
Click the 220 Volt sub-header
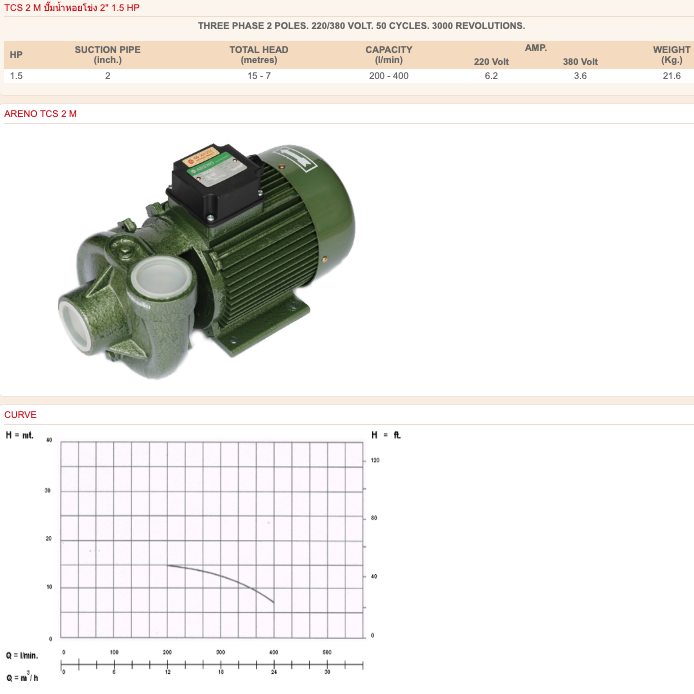point(491,62)
